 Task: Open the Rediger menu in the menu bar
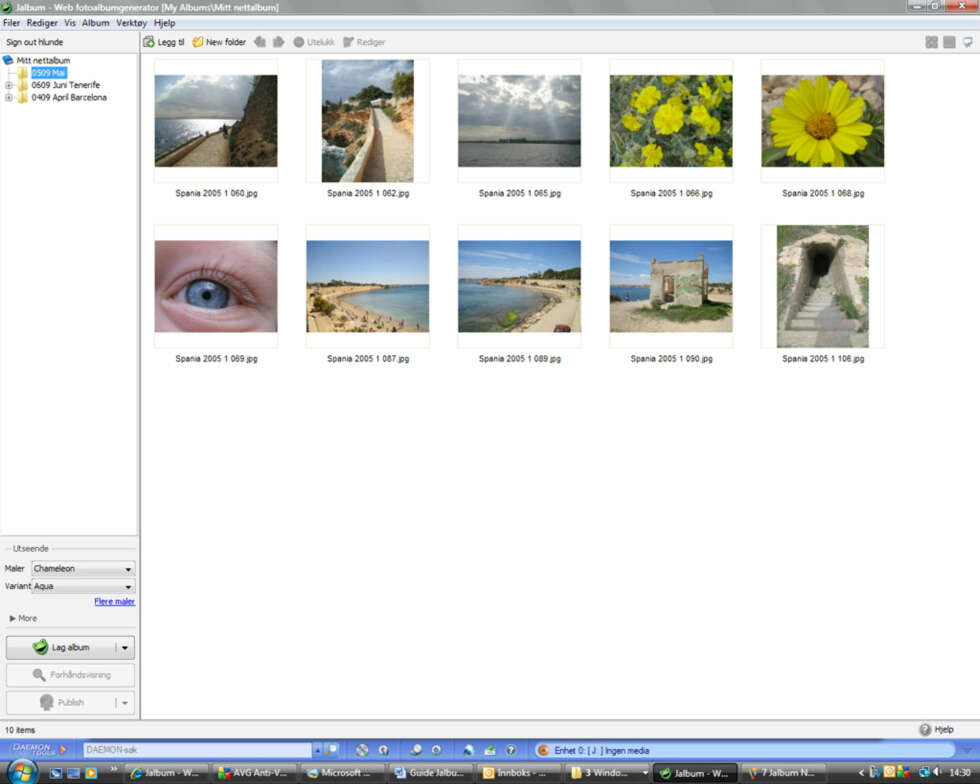tap(42, 23)
